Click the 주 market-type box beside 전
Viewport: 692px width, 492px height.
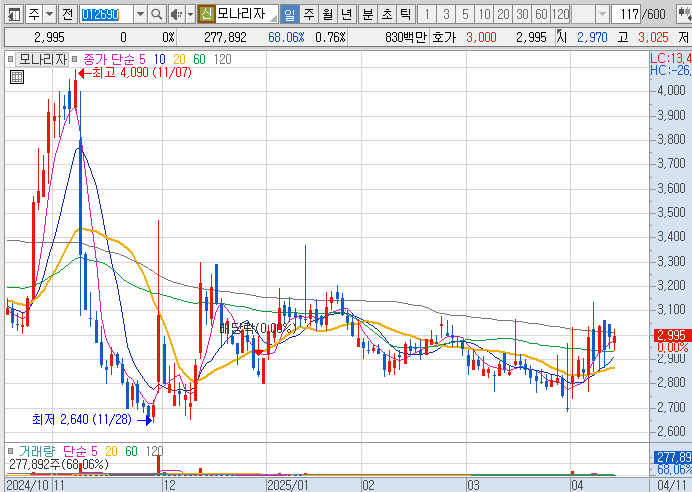pyautogui.click(x=35, y=14)
